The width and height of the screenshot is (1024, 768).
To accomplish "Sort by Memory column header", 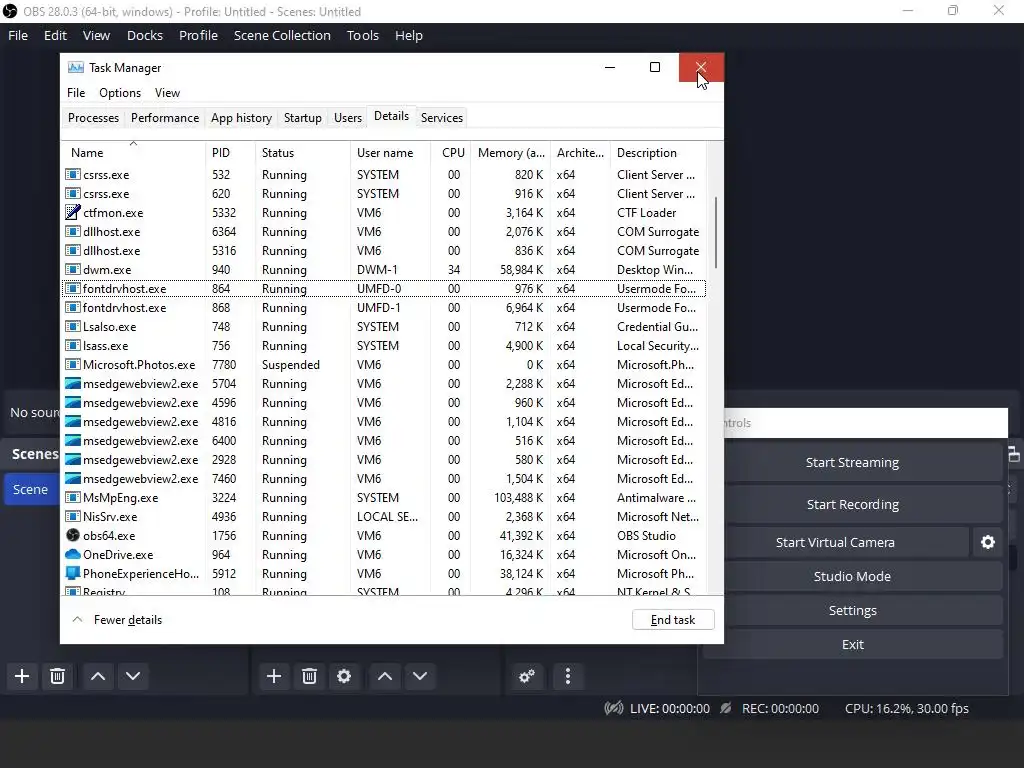I will (511, 152).
